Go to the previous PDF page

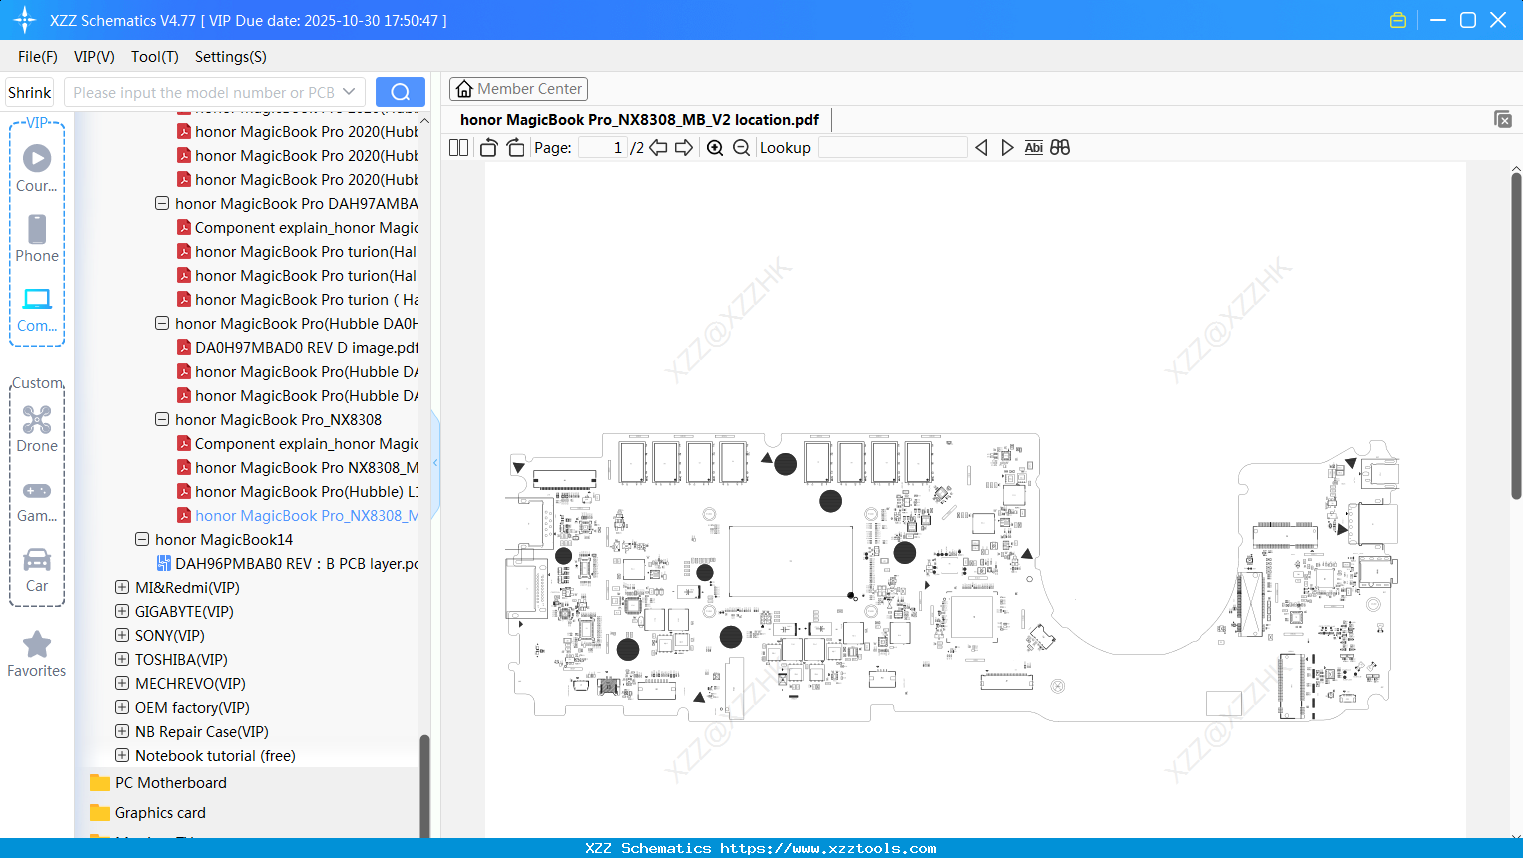pyautogui.click(x=658, y=148)
